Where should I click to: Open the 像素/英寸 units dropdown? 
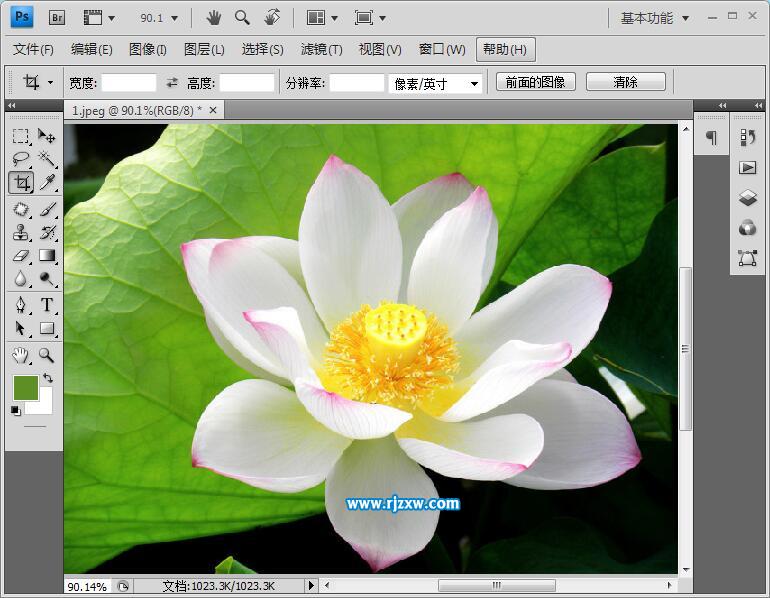(435, 84)
